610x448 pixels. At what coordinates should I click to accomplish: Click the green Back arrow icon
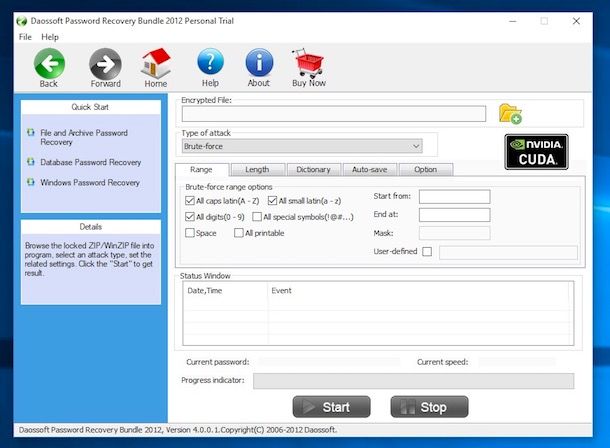[x=49, y=63]
